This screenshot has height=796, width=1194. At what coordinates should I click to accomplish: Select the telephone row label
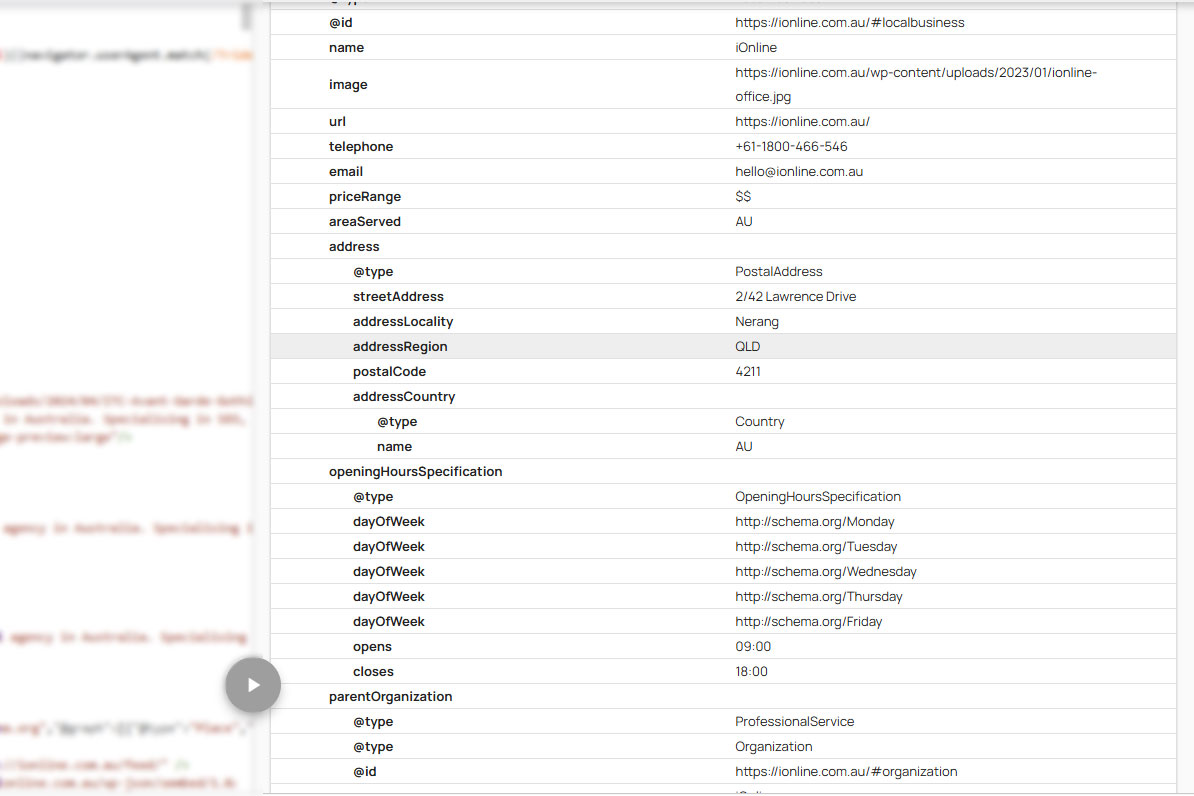[x=361, y=146]
